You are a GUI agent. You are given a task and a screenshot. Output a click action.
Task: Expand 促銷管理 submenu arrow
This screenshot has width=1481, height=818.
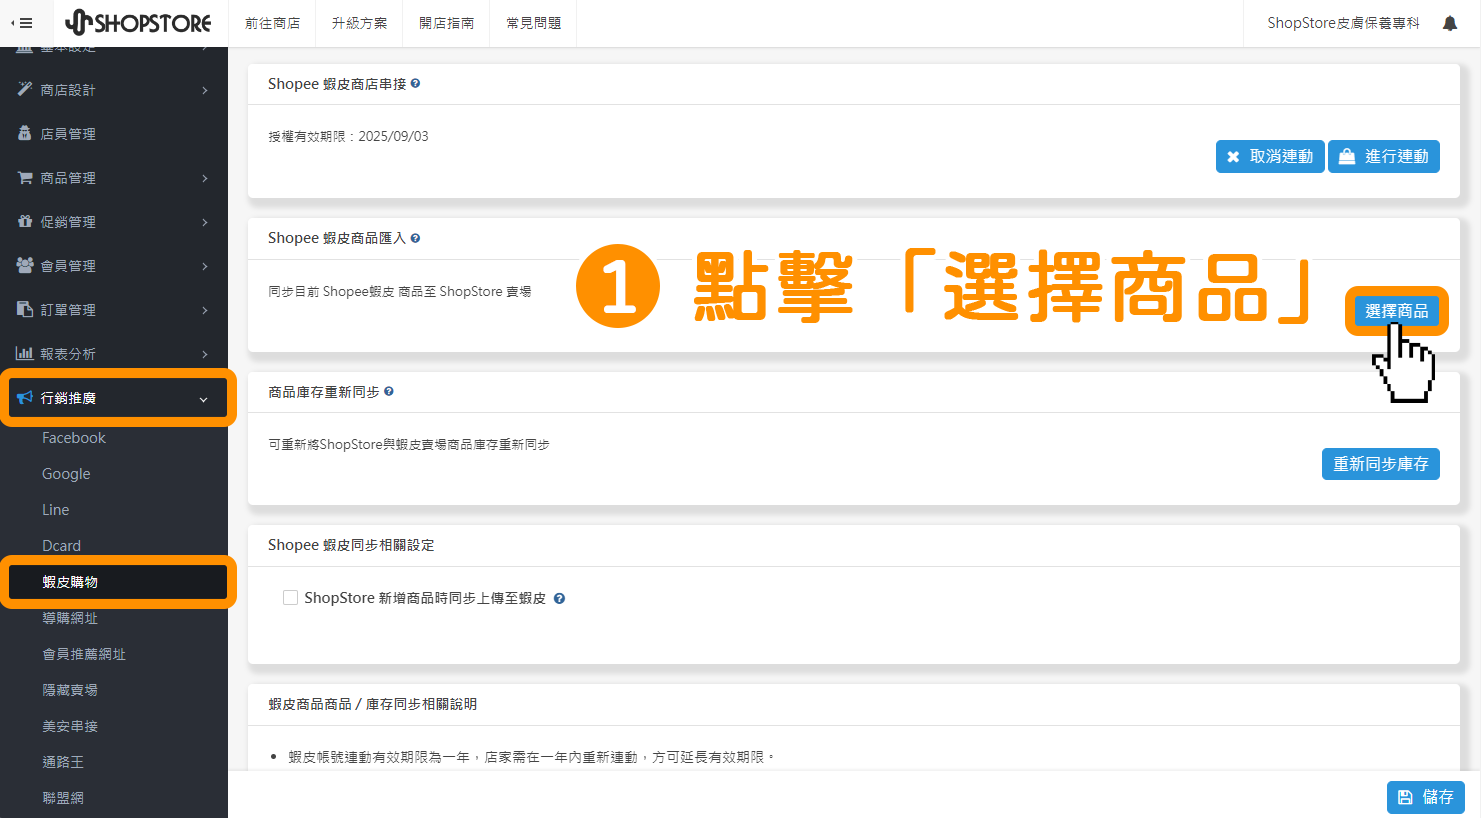(x=205, y=222)
